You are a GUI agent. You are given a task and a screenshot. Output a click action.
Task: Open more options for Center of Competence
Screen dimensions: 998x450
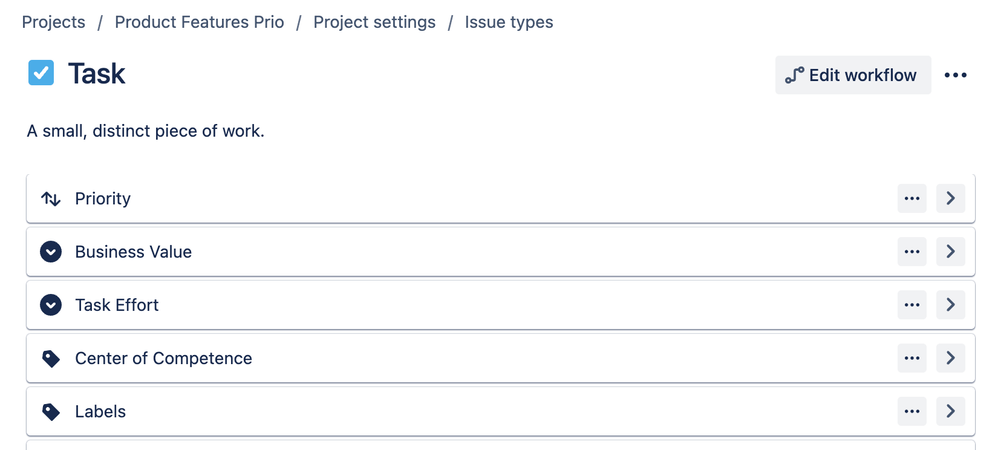tap(911, 358)
